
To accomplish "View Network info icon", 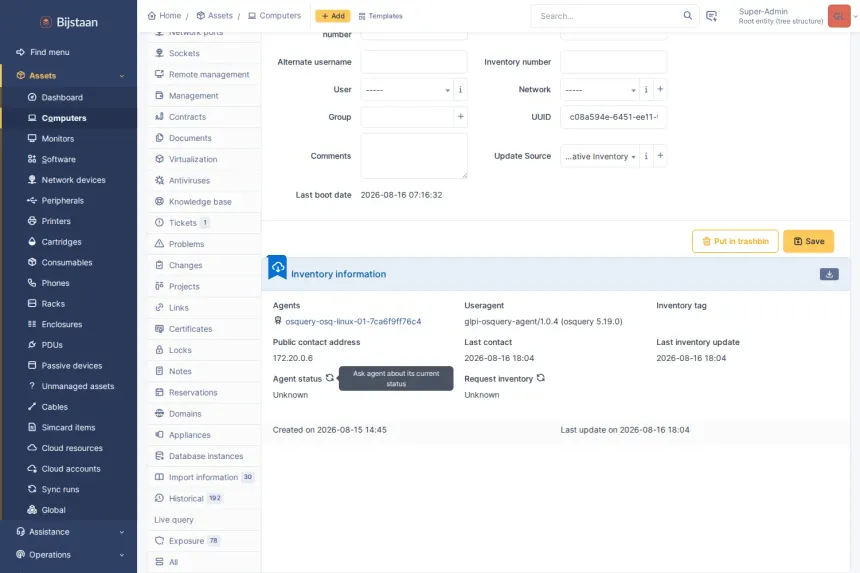I will [646, 89].
